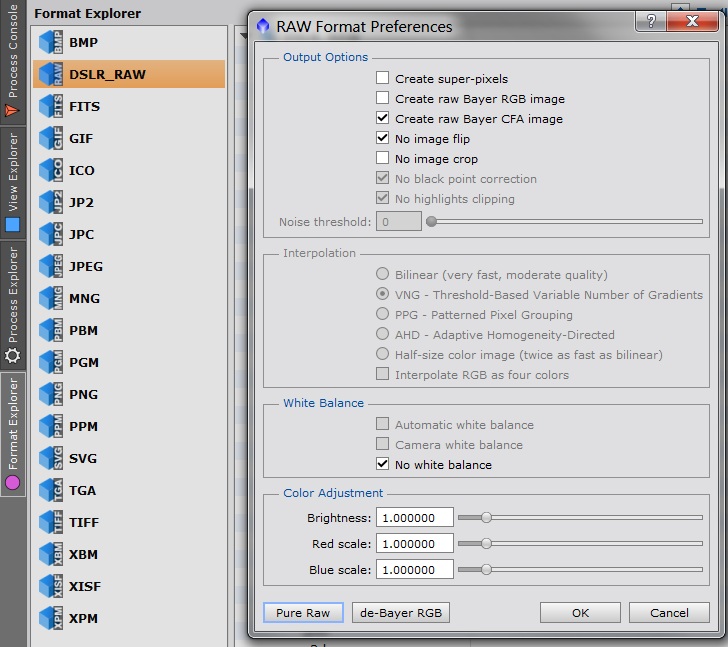Open the Format Explorer side tab
This screenshot has height=647, width=728.
tap(13, 434)
